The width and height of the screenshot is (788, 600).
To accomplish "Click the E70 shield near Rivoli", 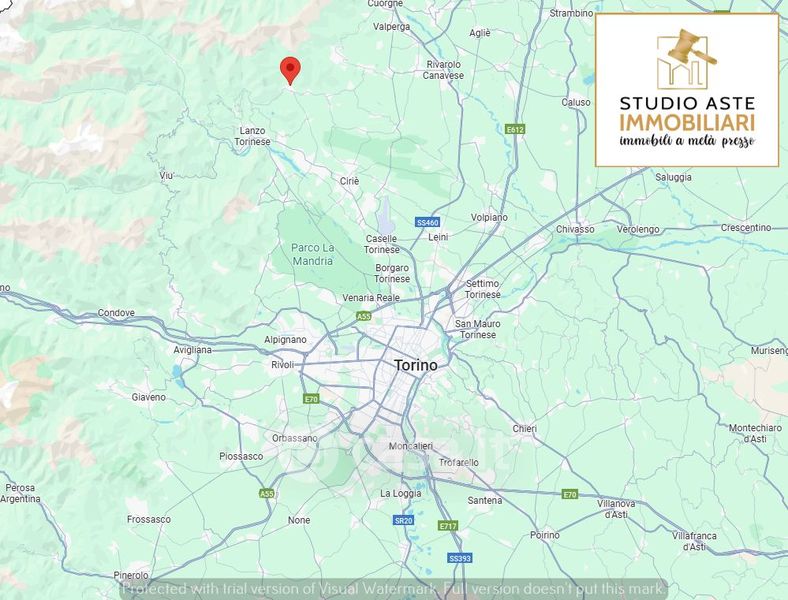I will click(x=311, y=399).
